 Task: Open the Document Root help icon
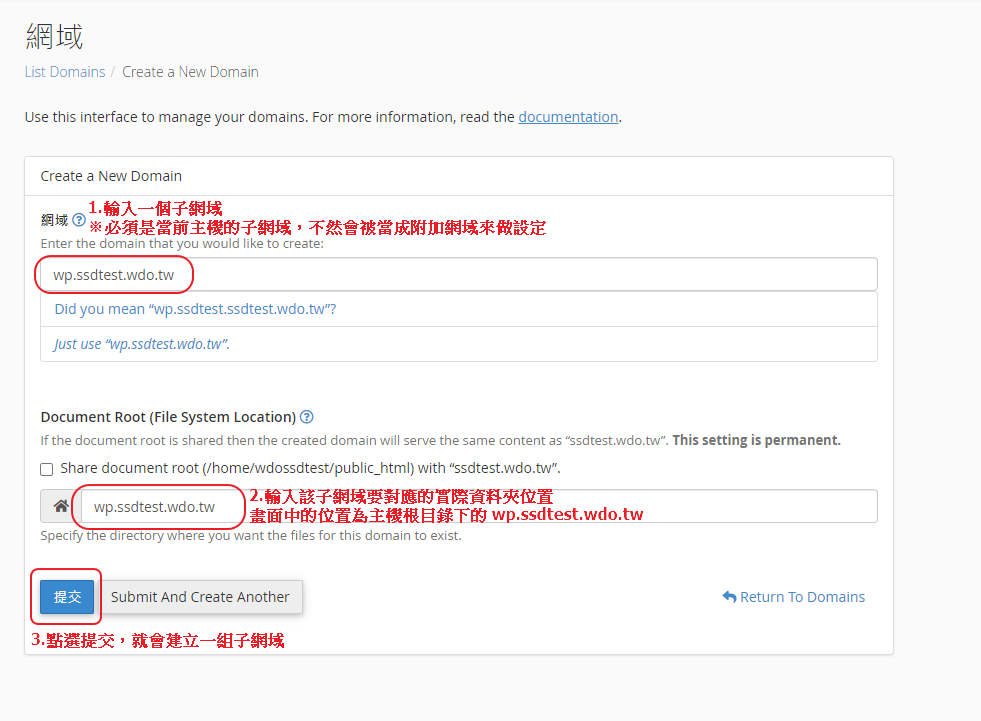(307, 417)
